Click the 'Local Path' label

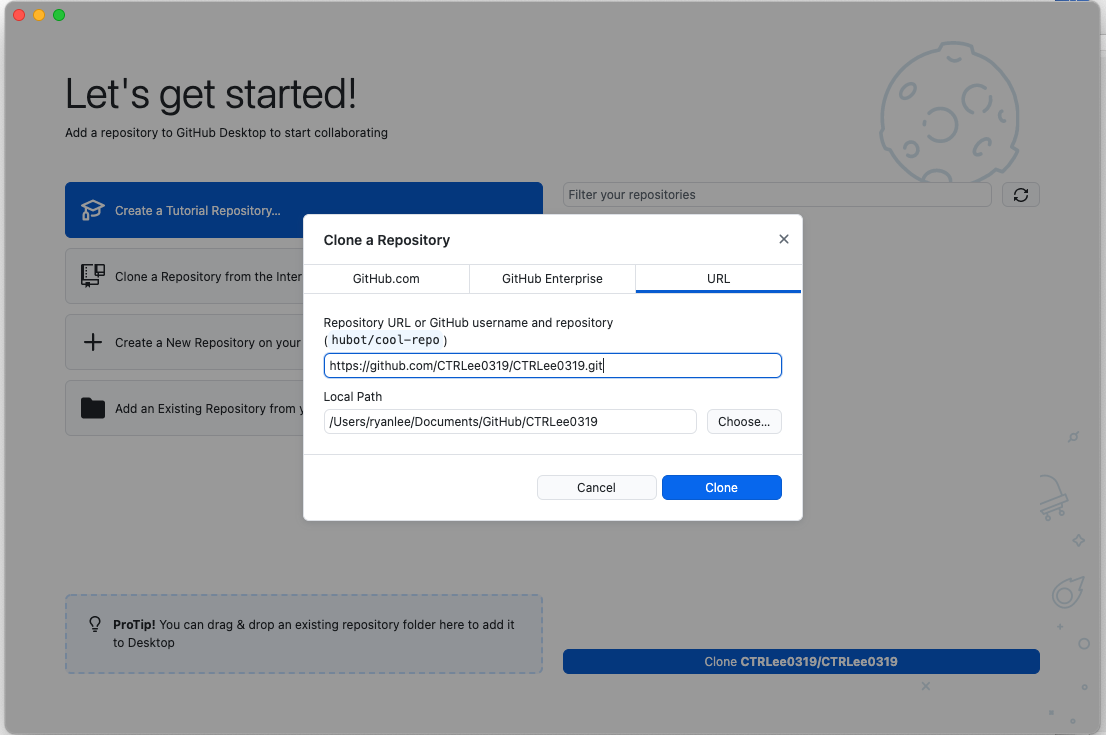coord(353,396)
